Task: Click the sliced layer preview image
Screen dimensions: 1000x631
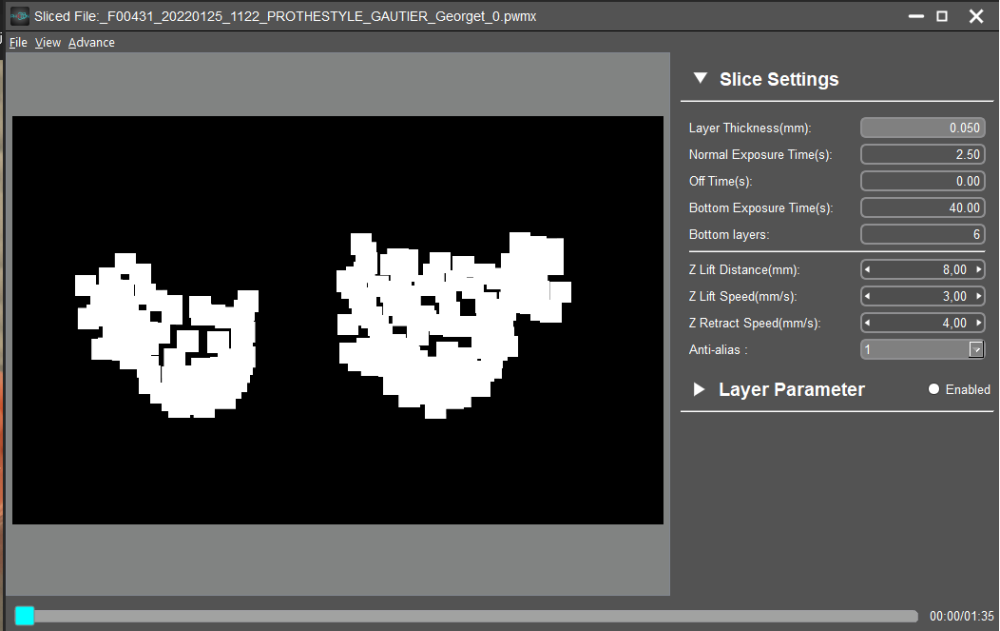Action: point(337,320)
